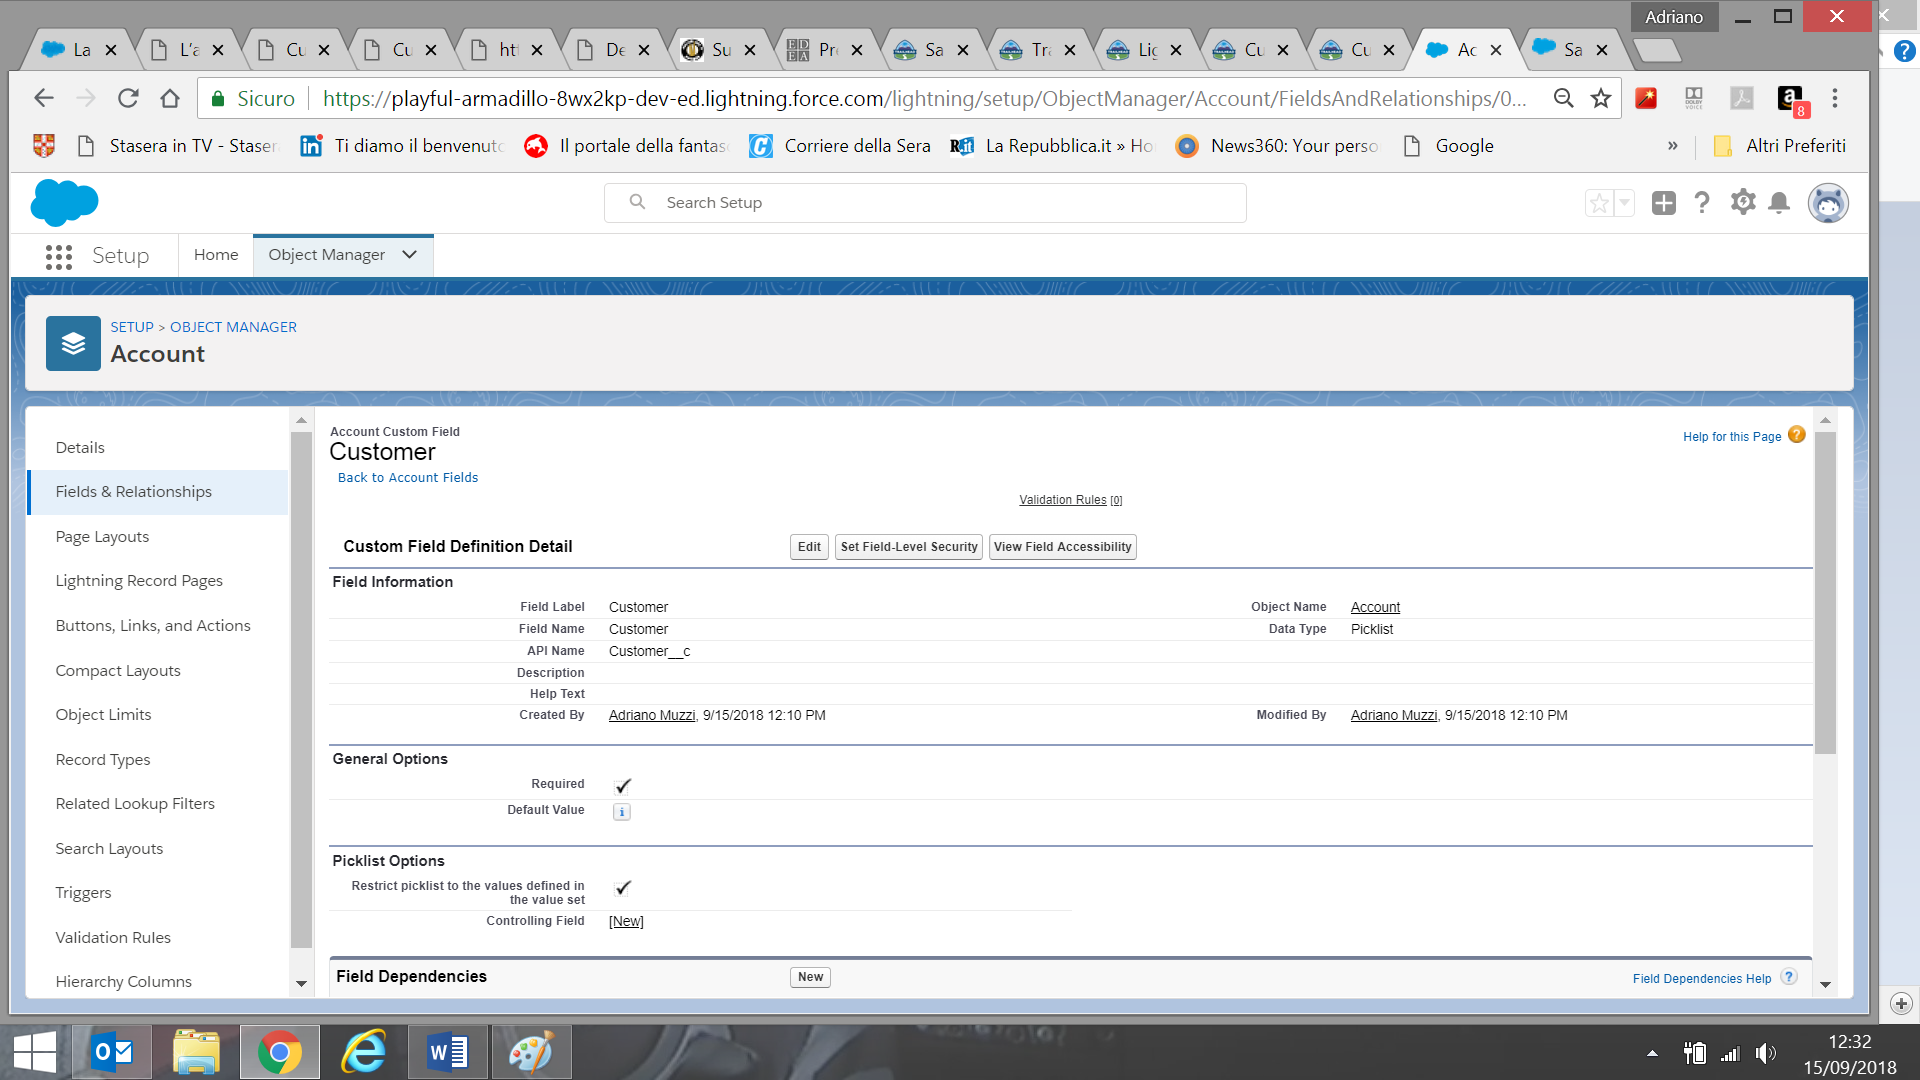Expand the favorites list dropdown arrow
1920x1080 pixels.
point(1624,203)
